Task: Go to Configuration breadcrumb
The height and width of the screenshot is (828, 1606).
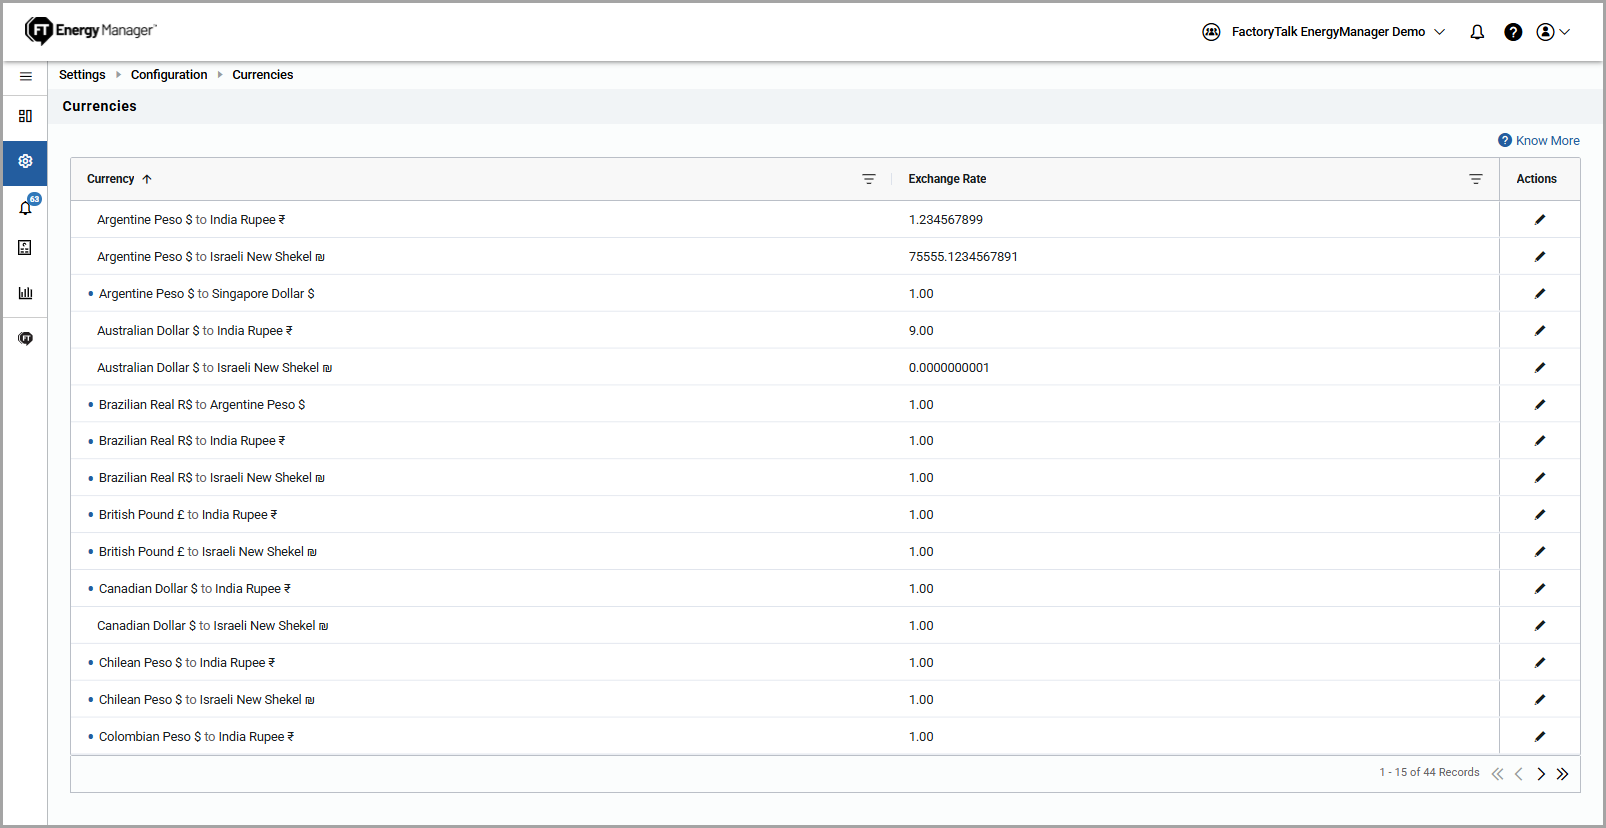Action: pyautogui.click(x=169, y=75)
